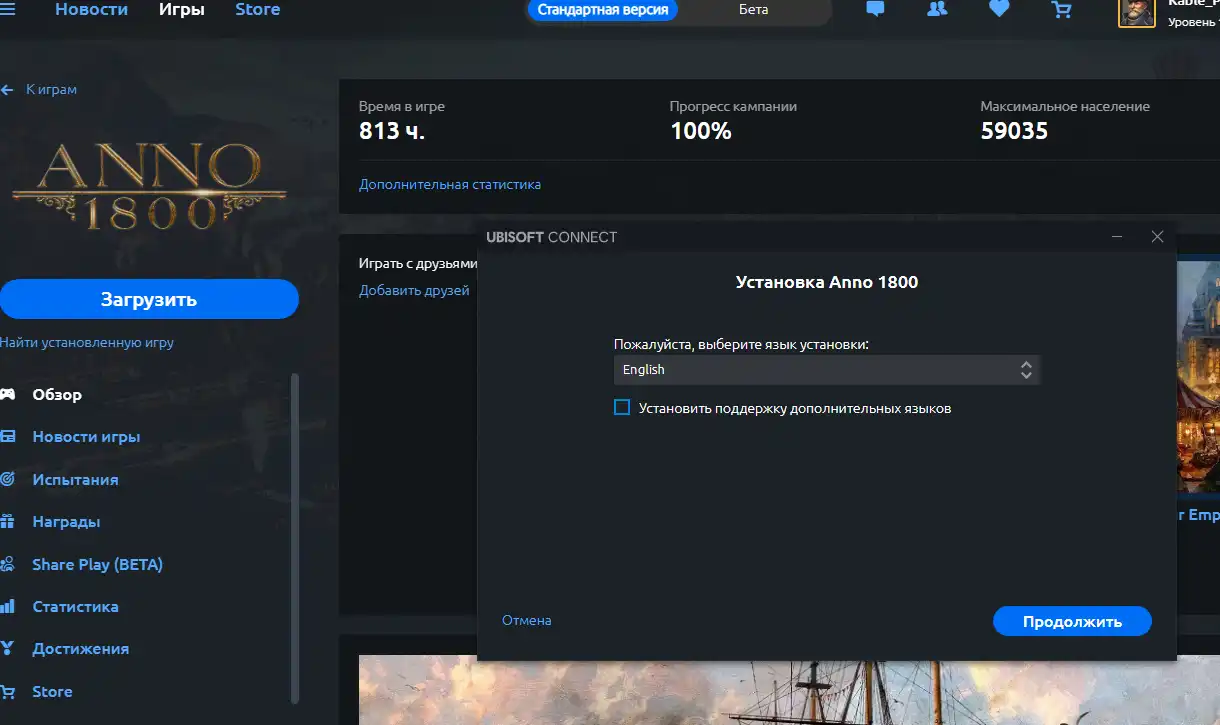The image size is (1220, 725).
Task: Open the installation language dropdown showing English
Action: click(827, 370)
